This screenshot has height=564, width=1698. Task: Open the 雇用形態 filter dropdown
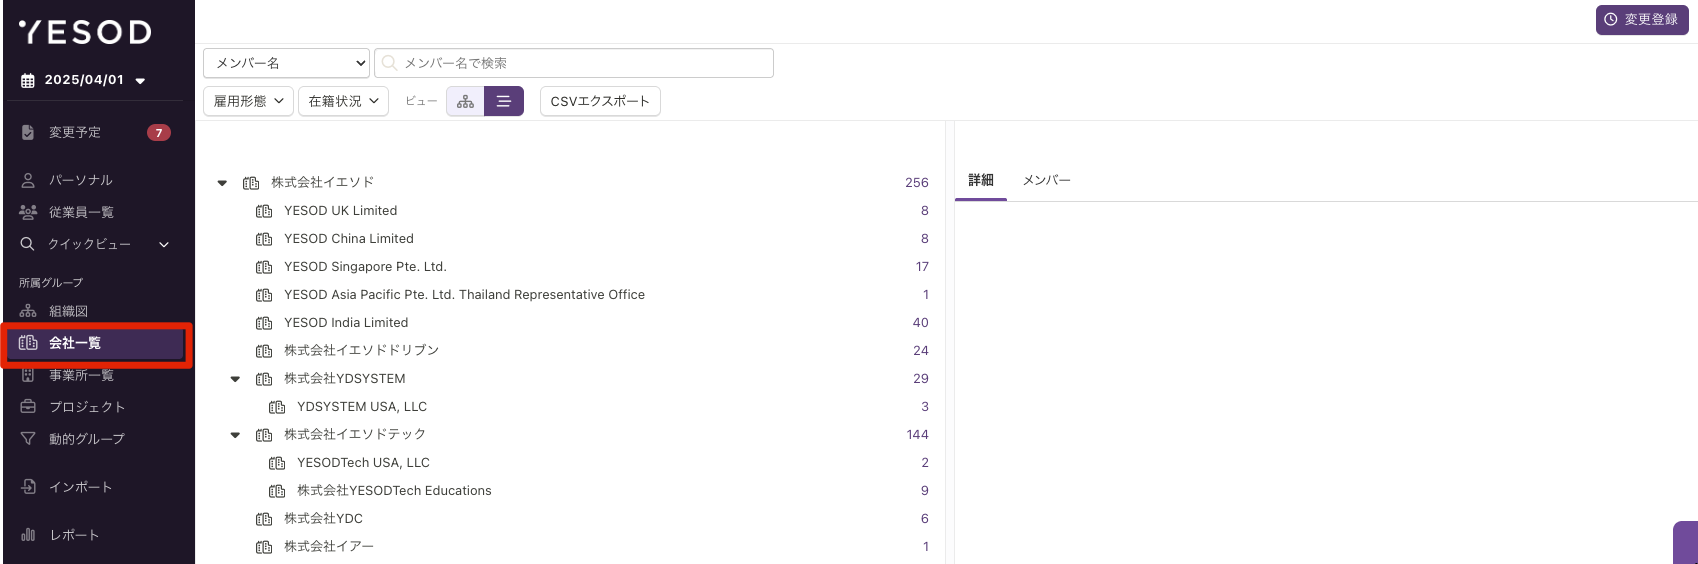248,101
